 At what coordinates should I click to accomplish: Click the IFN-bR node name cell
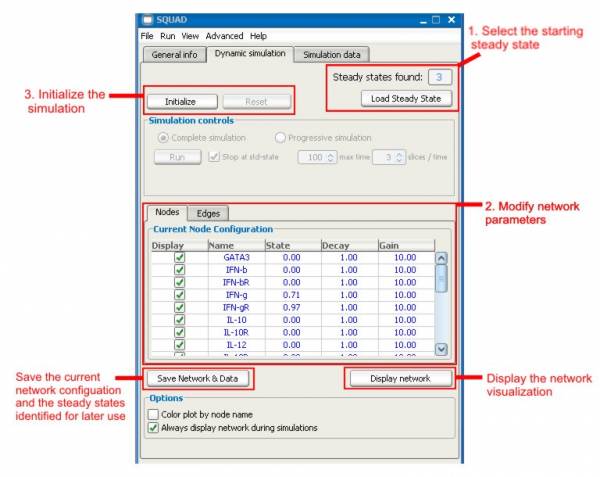(236, 282)
